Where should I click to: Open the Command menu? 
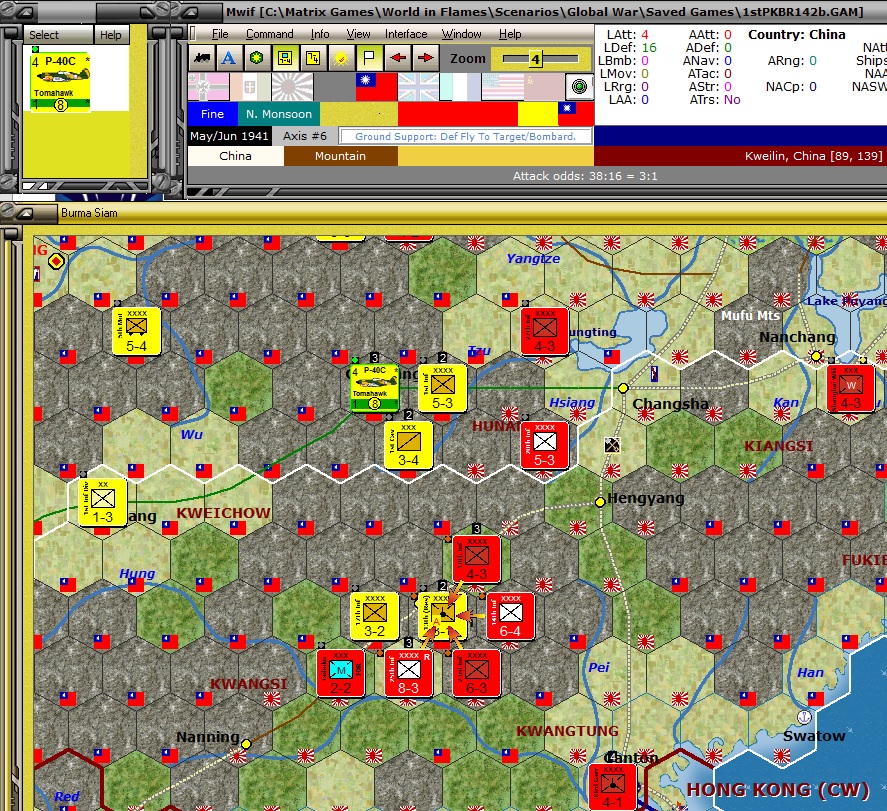[269, 34]
